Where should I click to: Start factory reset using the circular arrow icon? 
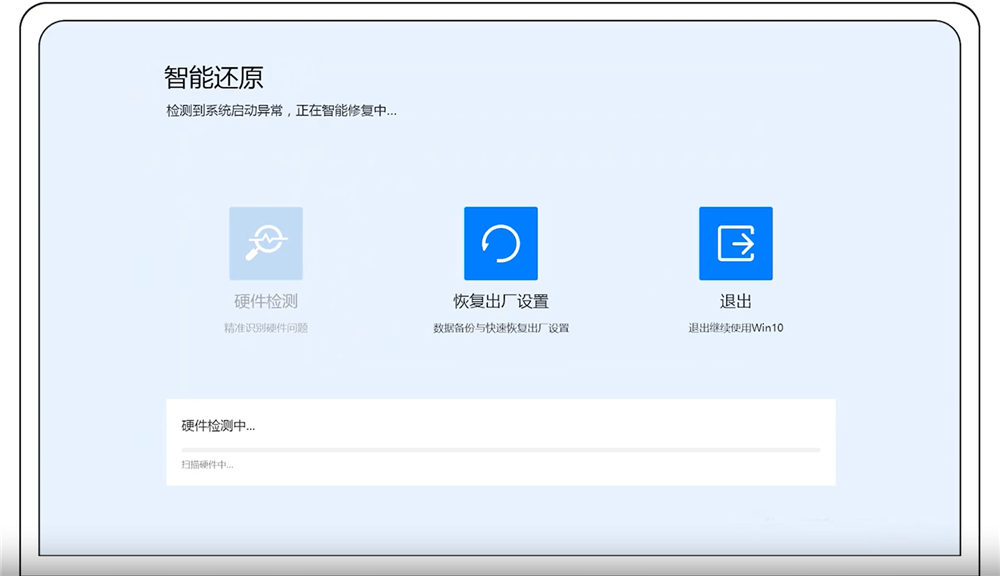(x=500, y=241)
